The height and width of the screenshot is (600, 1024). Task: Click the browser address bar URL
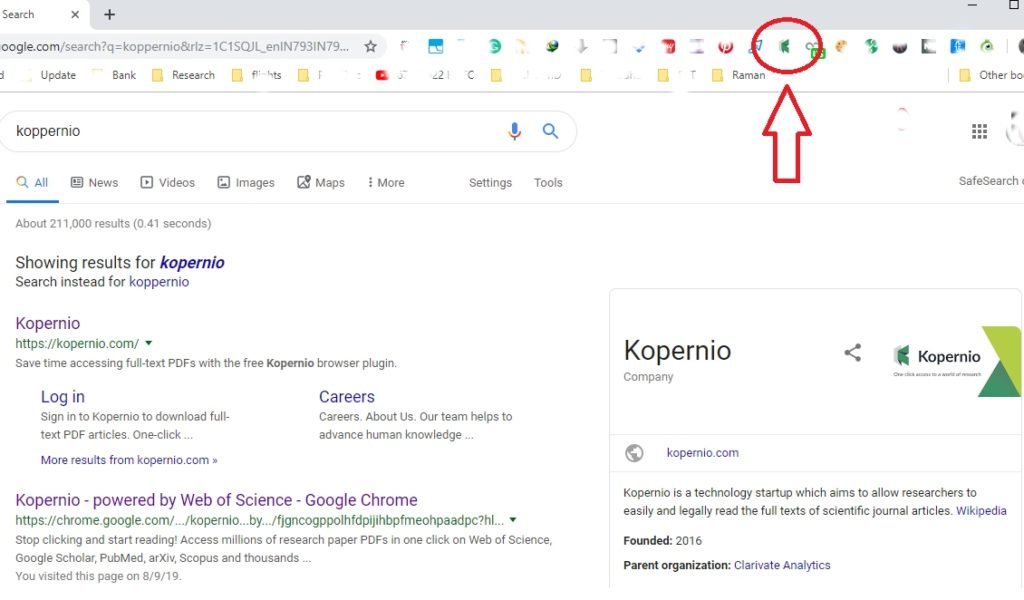(174, 46)
